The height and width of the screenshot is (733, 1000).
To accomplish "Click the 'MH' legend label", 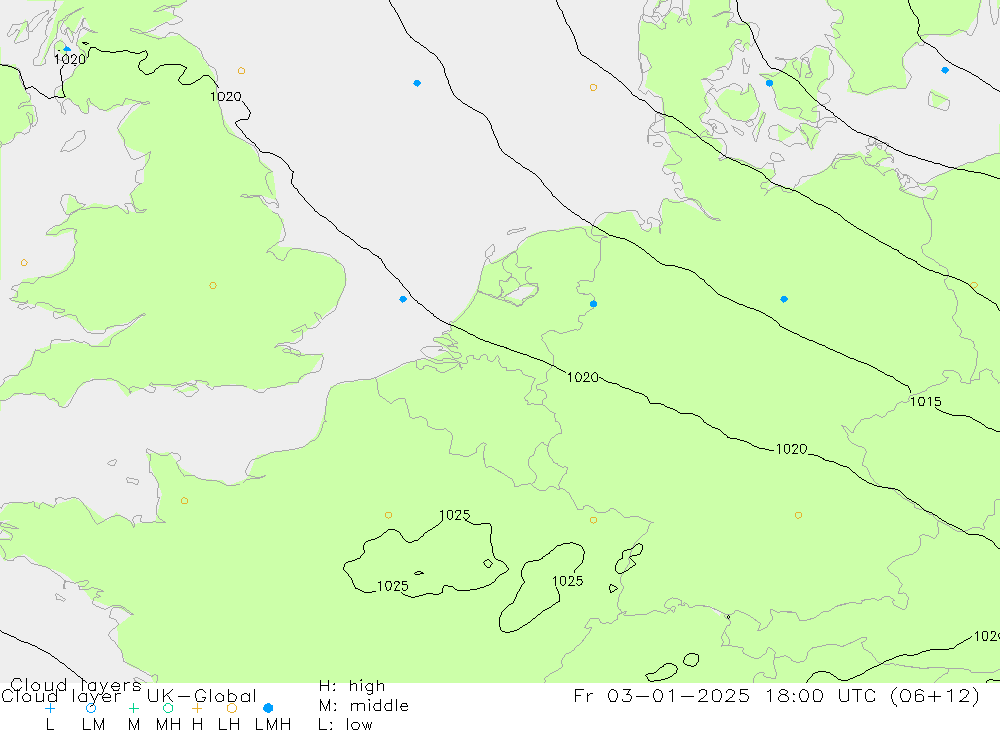I will coord(168,725).
